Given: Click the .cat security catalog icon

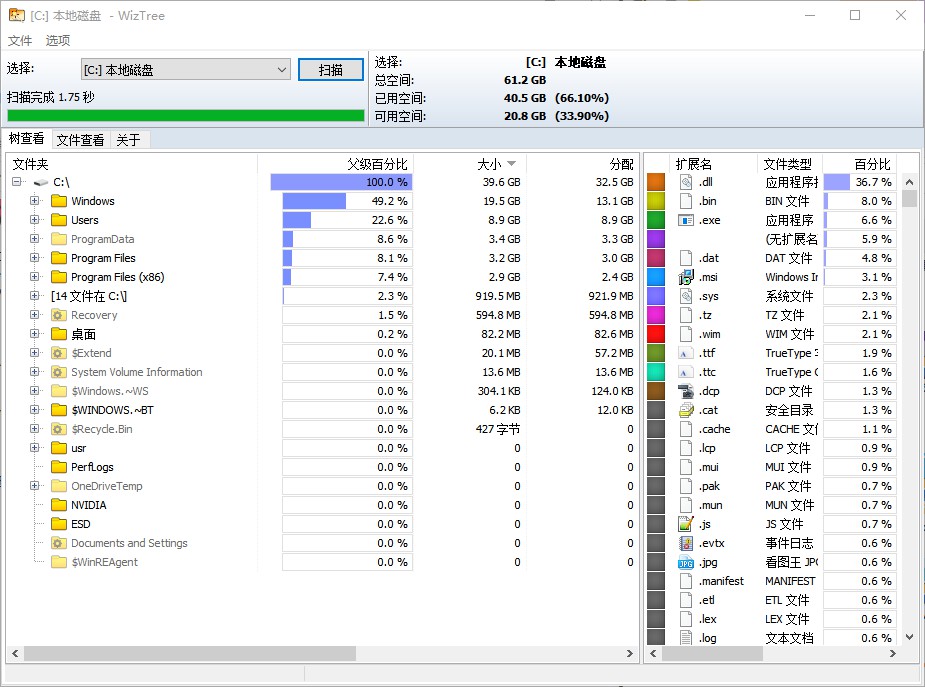Looking at the screenshot, I should click(685, 410).
